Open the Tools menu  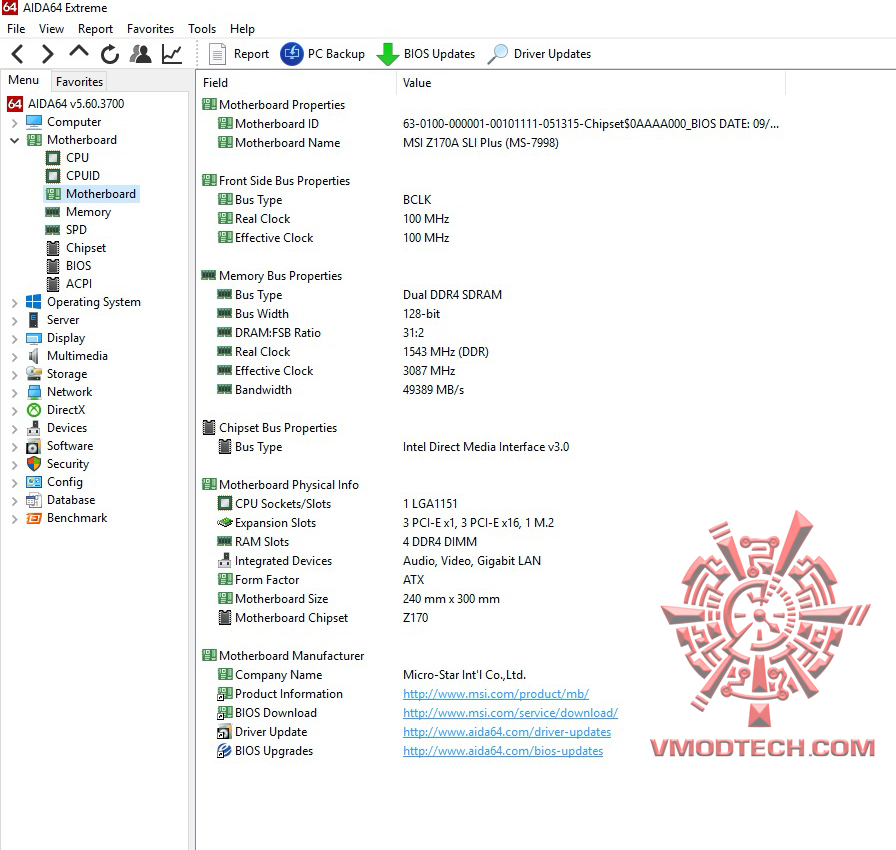click(x=202, y=29)
